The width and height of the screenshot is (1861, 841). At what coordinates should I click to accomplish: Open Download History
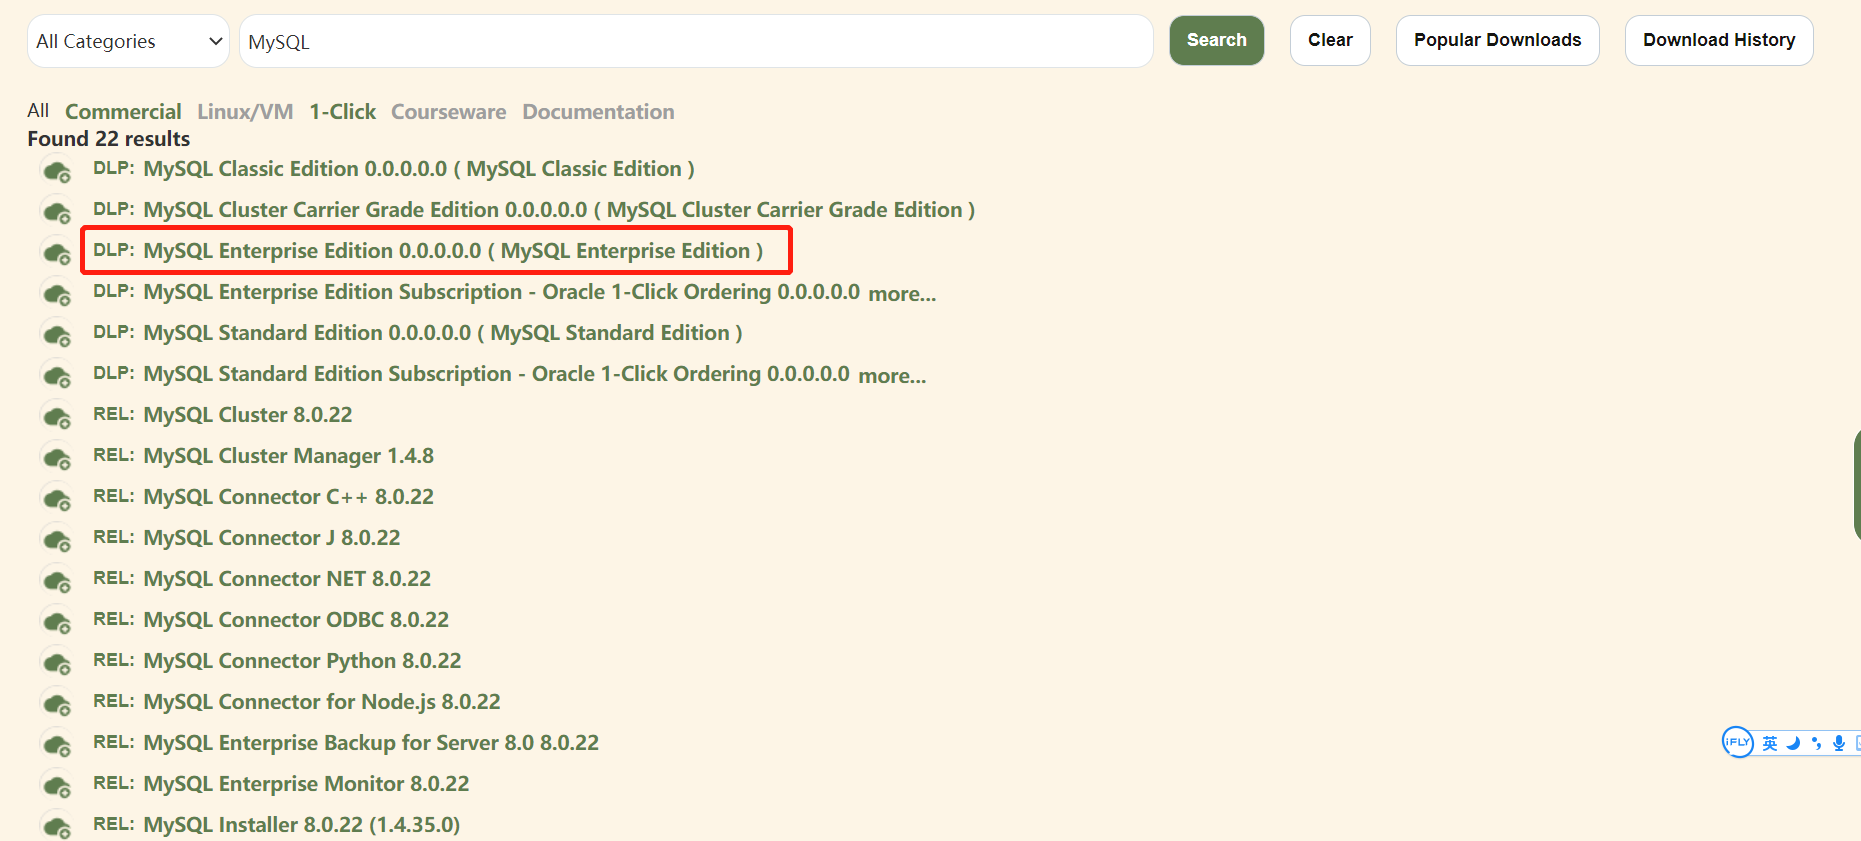click(1719, 40)
